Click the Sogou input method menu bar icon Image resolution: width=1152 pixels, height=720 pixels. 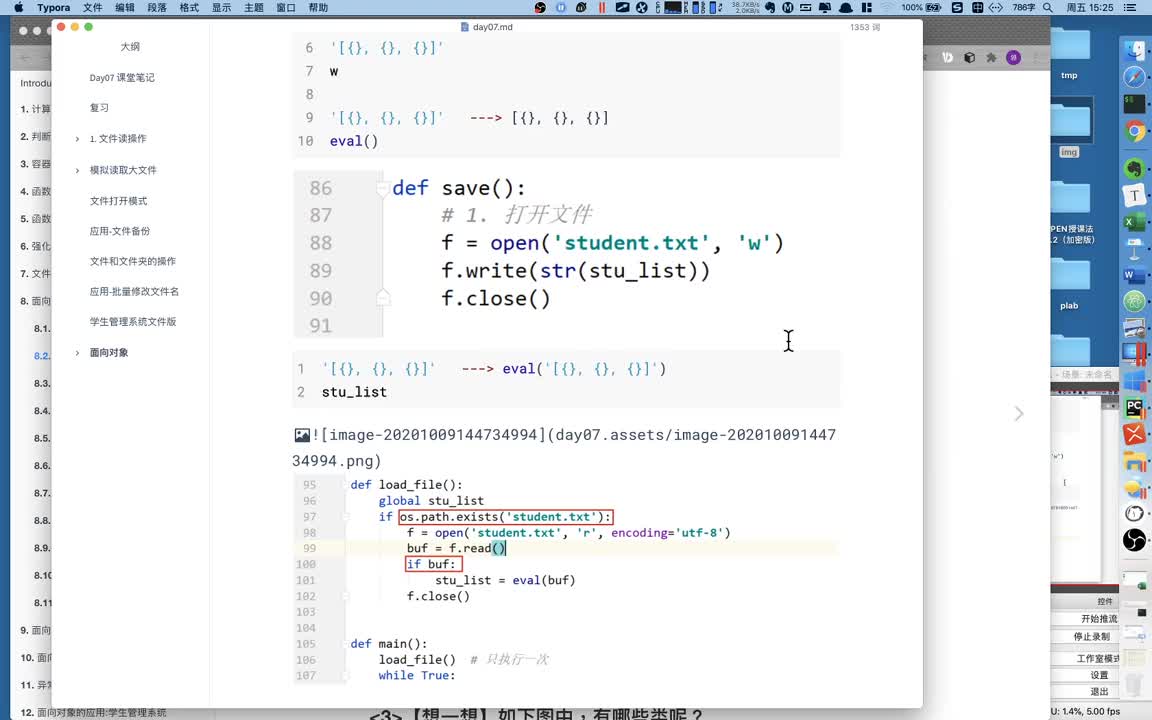957,7
